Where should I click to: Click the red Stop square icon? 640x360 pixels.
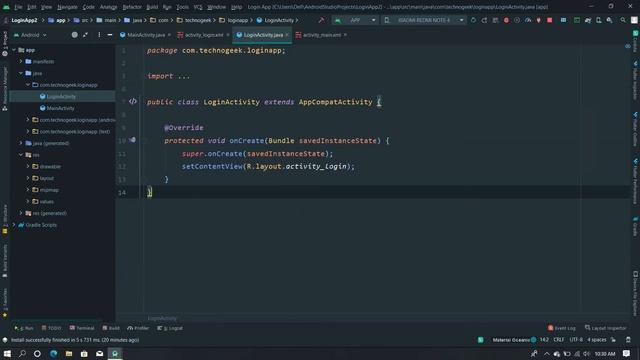pyautogui.click(x=549, y=20)
